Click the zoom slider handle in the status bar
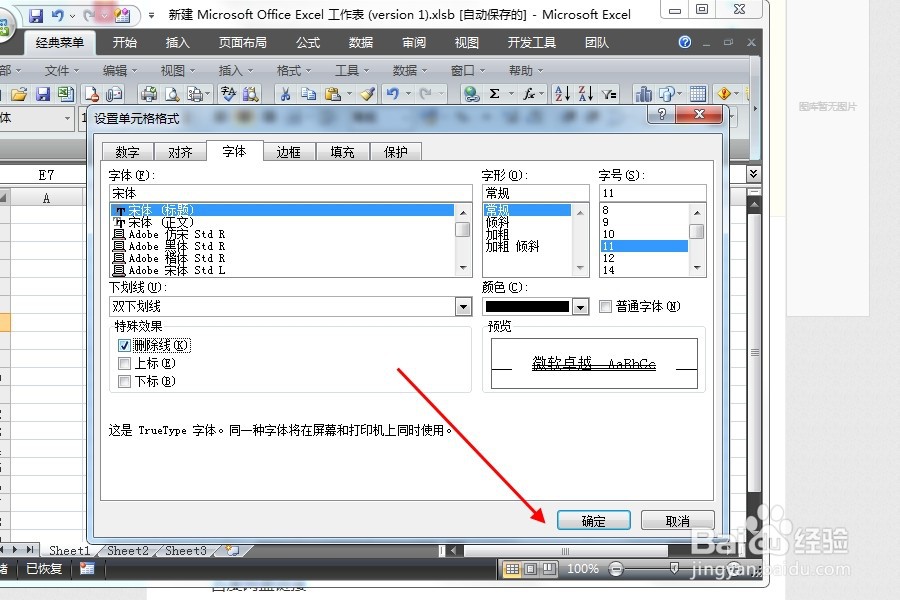 click(x=674, y=568)
